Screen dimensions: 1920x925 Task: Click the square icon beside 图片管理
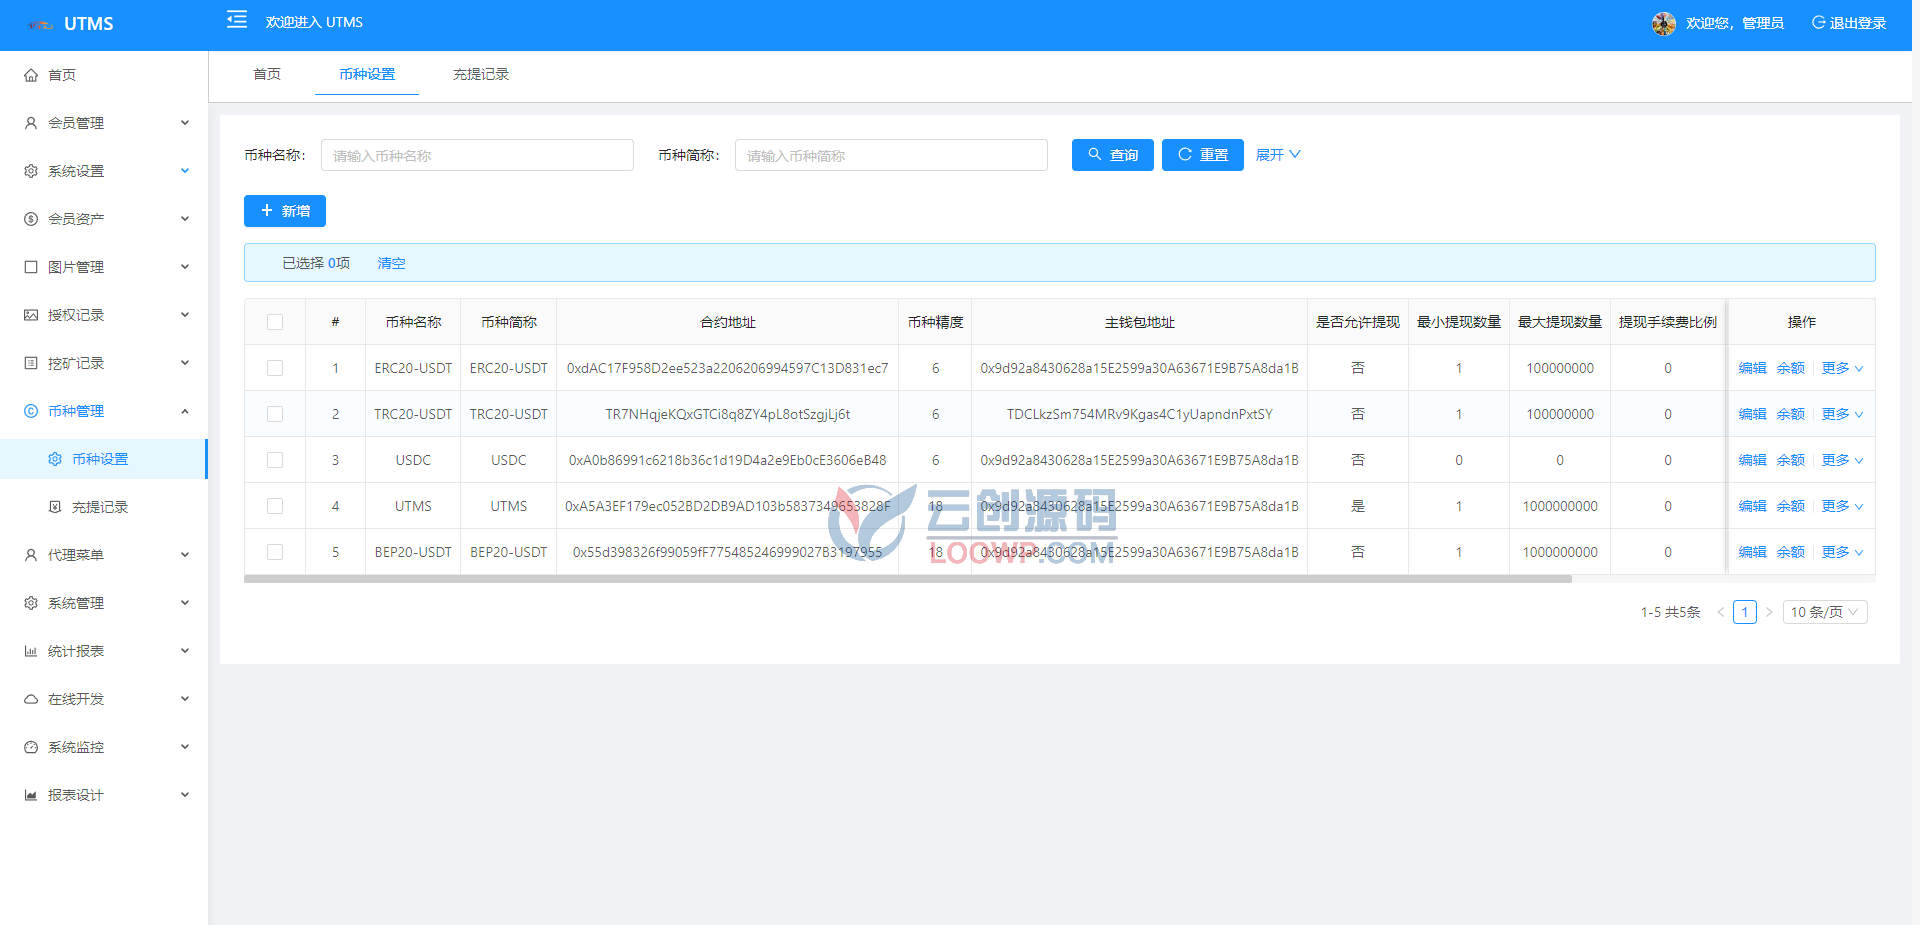(31, 267)
